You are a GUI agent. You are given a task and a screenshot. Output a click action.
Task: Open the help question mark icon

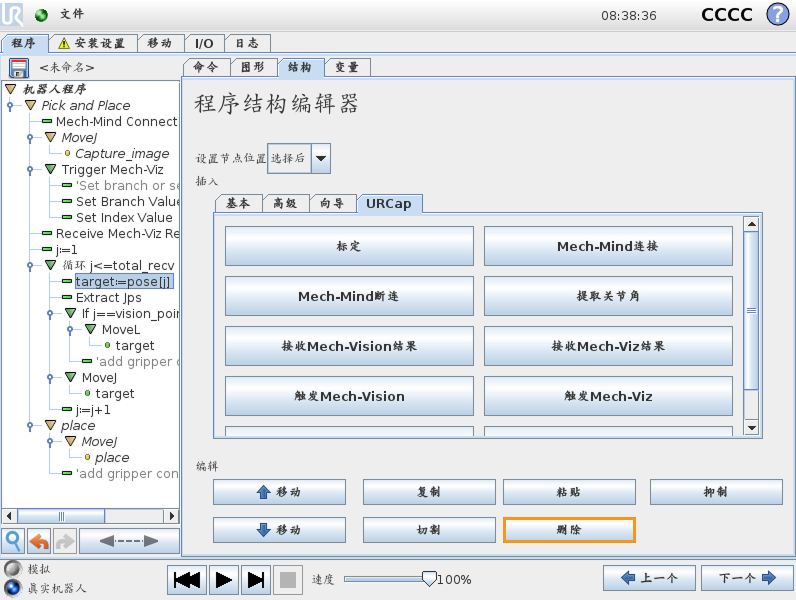coord(776,15)
